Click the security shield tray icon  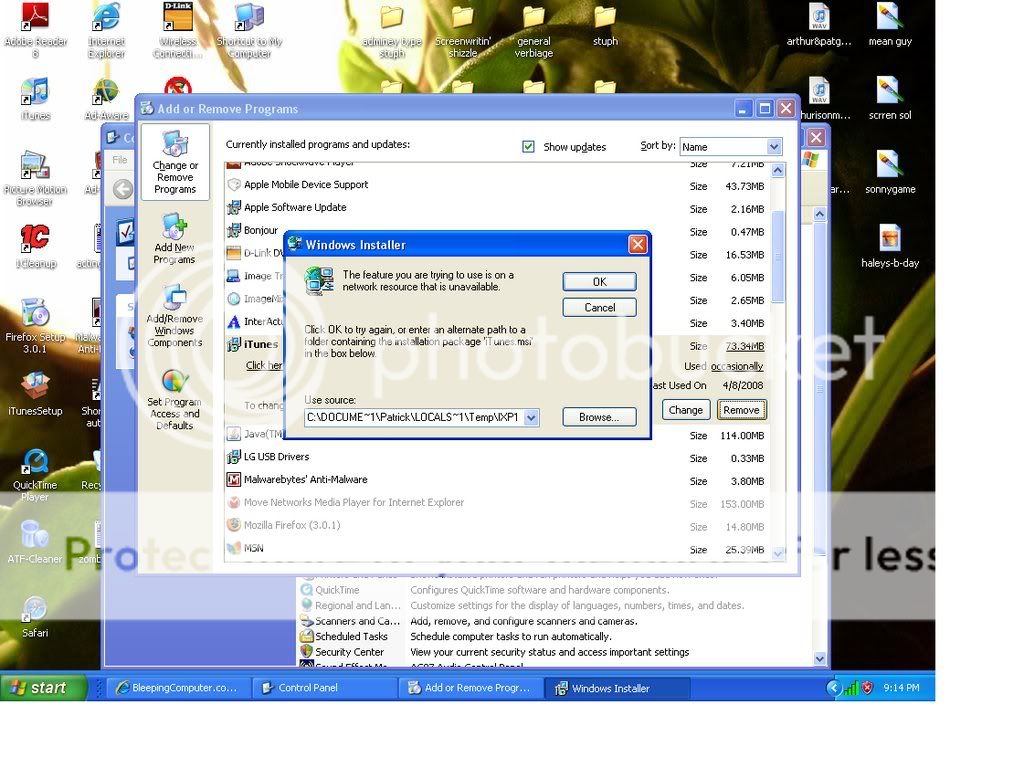[867, 688]
